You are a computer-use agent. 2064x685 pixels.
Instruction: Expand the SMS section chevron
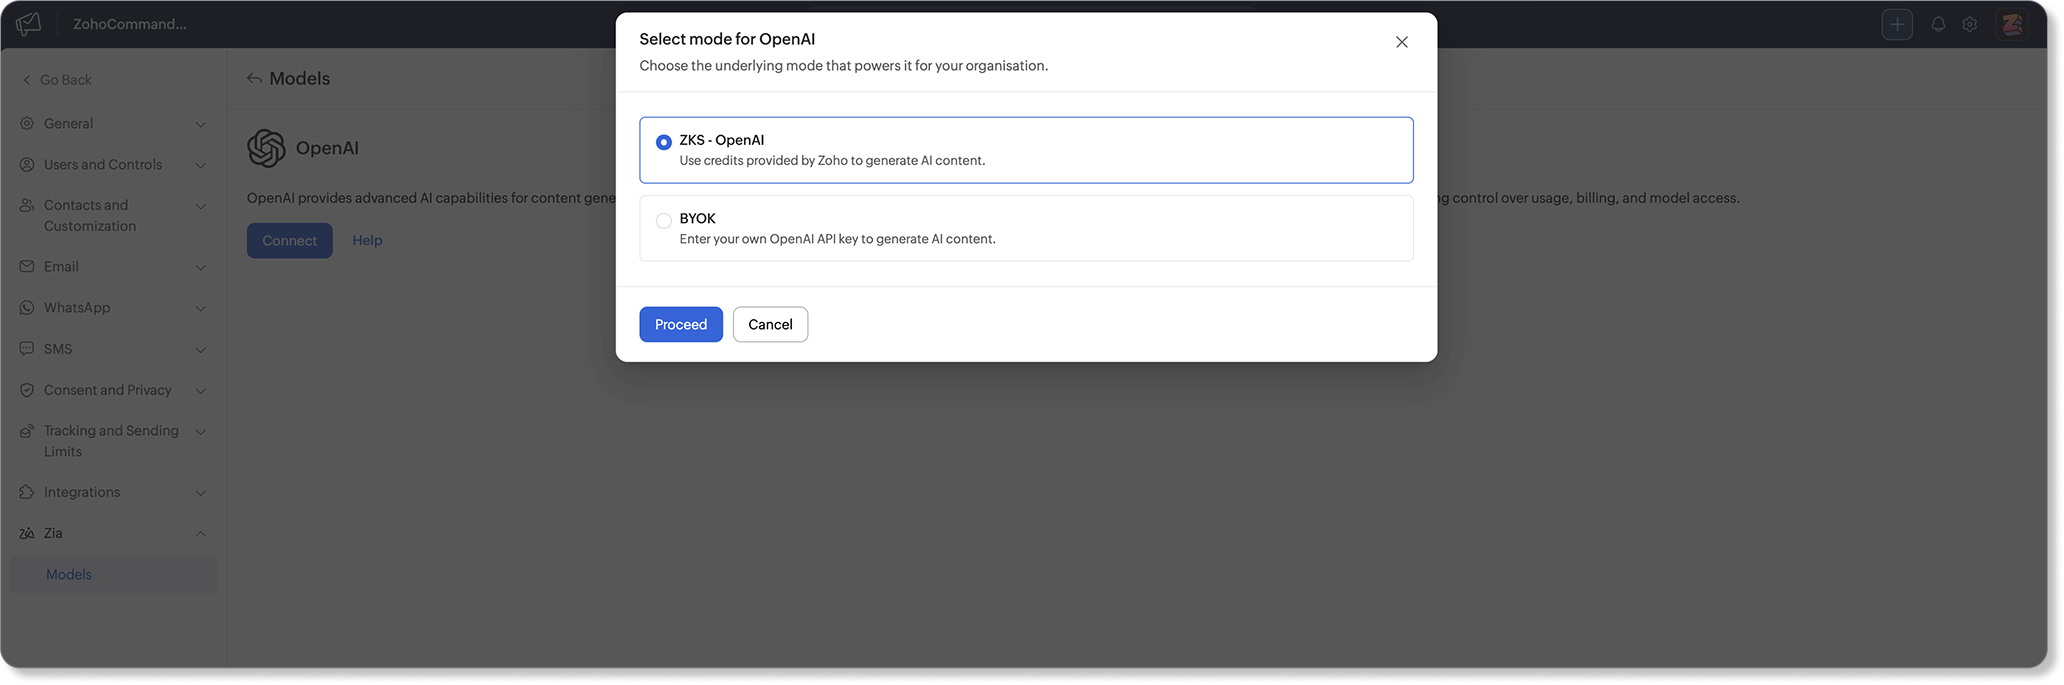(x=201, y=350)
